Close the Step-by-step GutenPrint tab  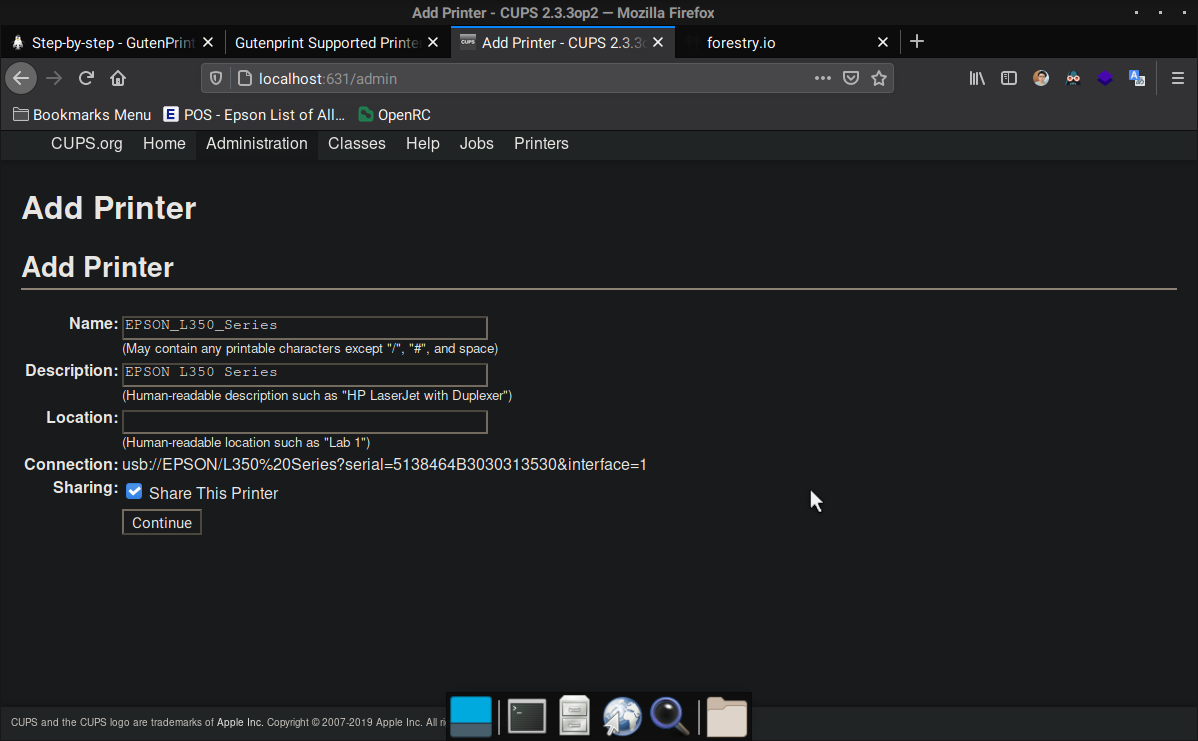click(208, 42)
